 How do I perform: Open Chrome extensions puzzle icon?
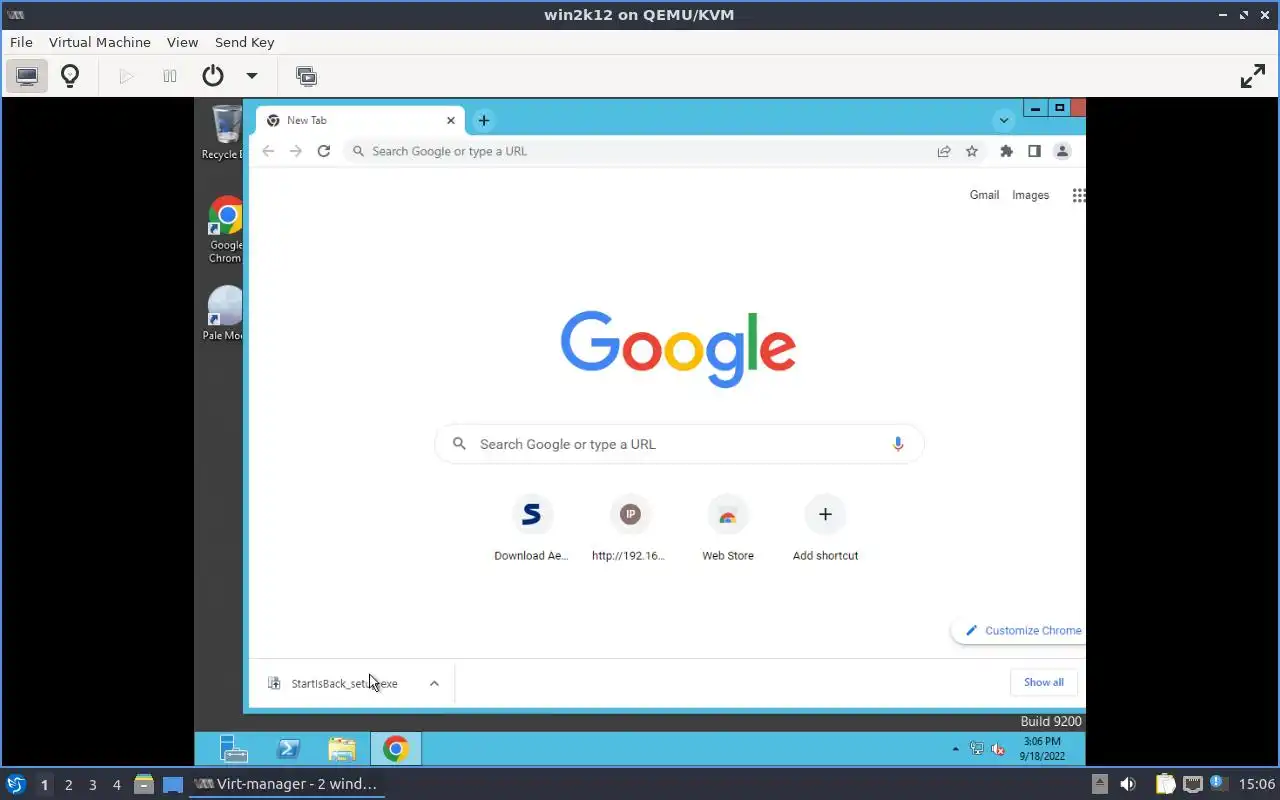point(1006,151)
